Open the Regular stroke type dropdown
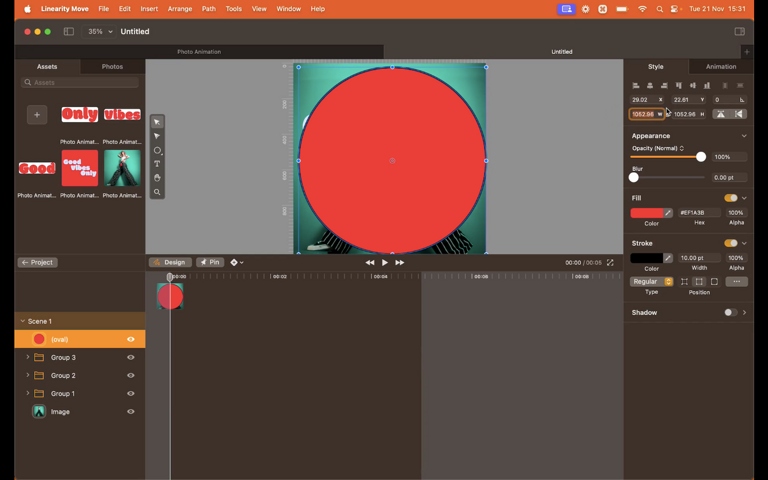 (x=651, y=282)
